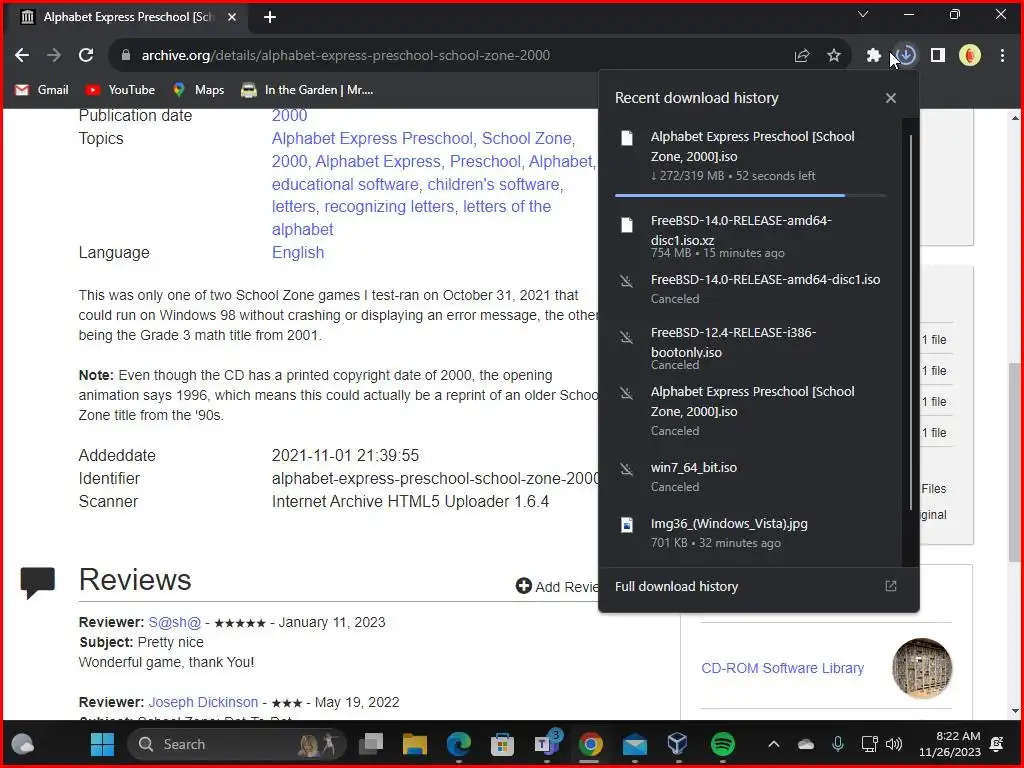
Task: Open the In the Garden bookmark
Action: 307,90
